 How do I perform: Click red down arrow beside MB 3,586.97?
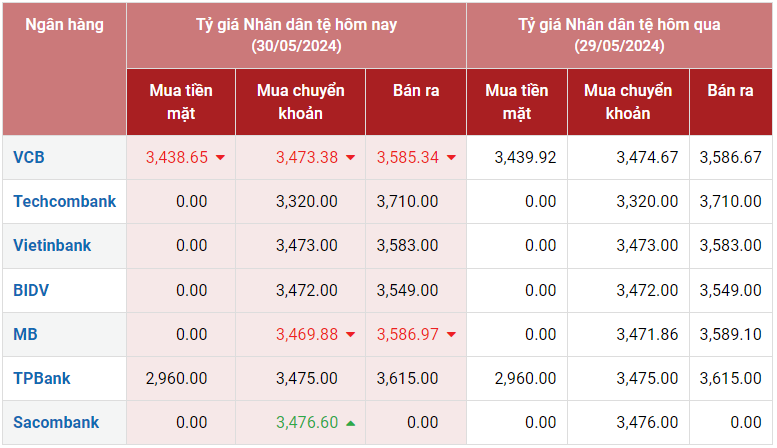(452, 335)
